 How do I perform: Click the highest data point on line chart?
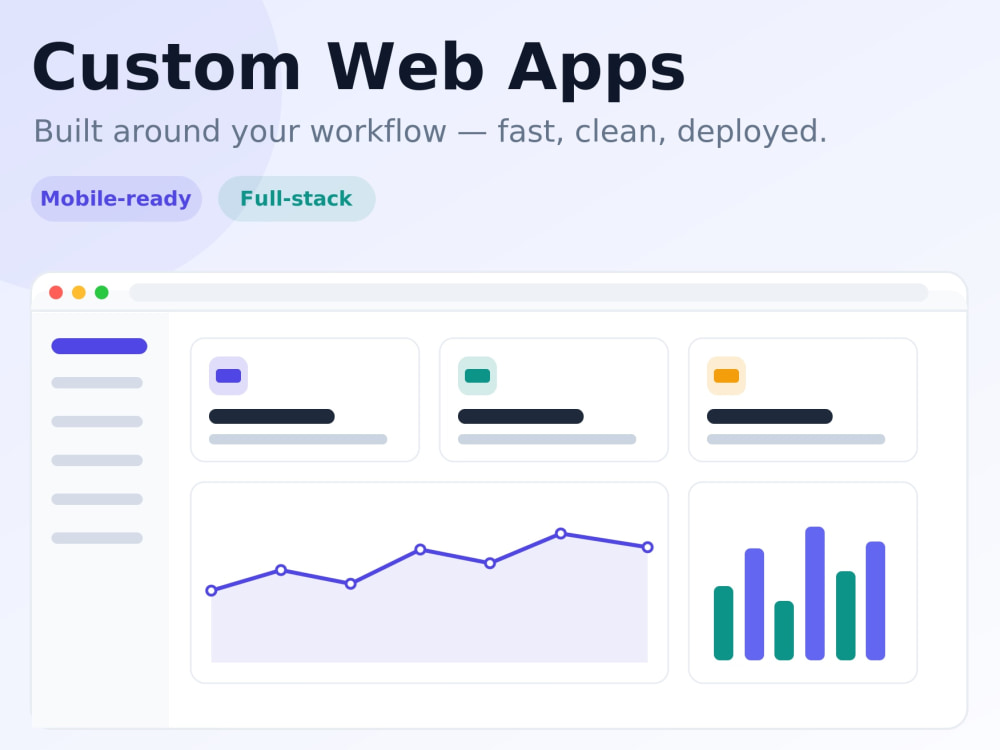561,533
